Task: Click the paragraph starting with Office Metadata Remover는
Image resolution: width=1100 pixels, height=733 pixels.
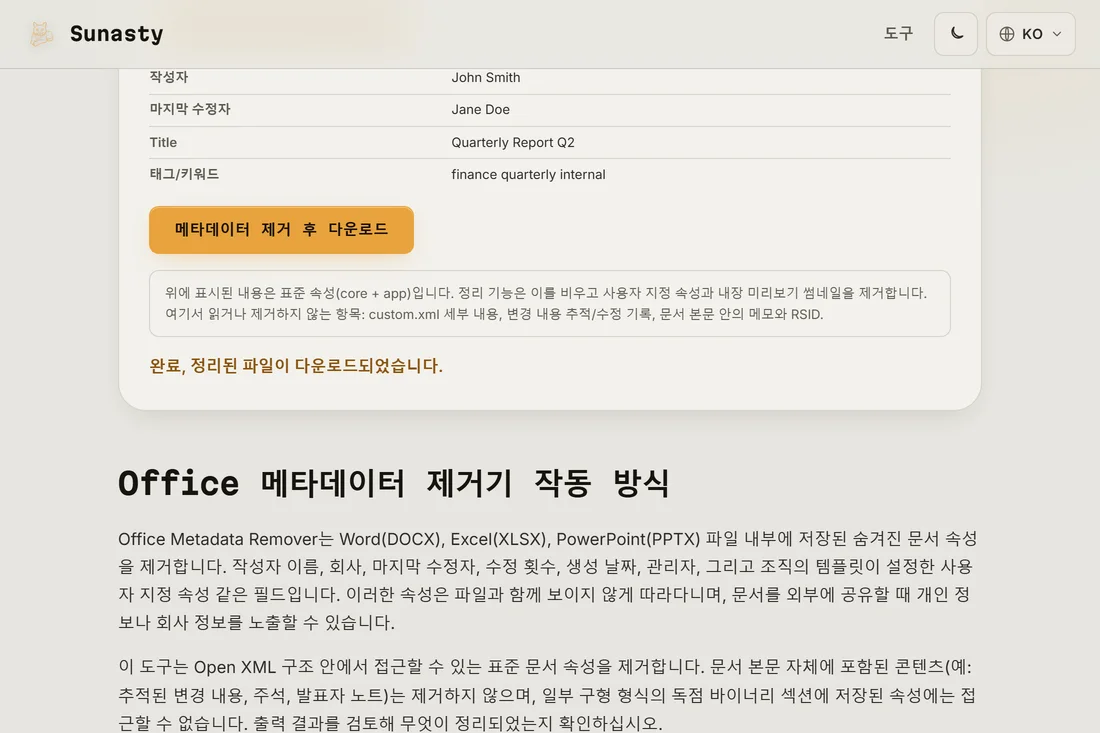Action: (549, 580)
